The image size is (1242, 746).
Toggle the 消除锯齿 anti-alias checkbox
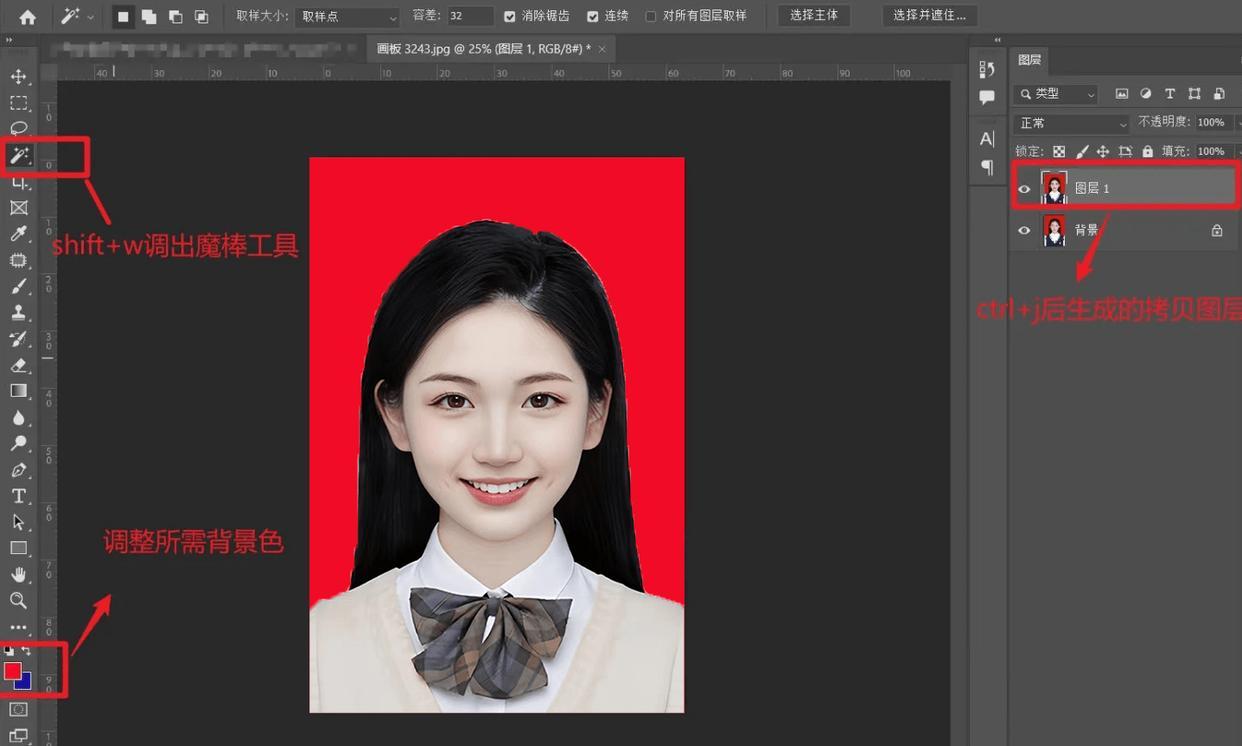510,16
